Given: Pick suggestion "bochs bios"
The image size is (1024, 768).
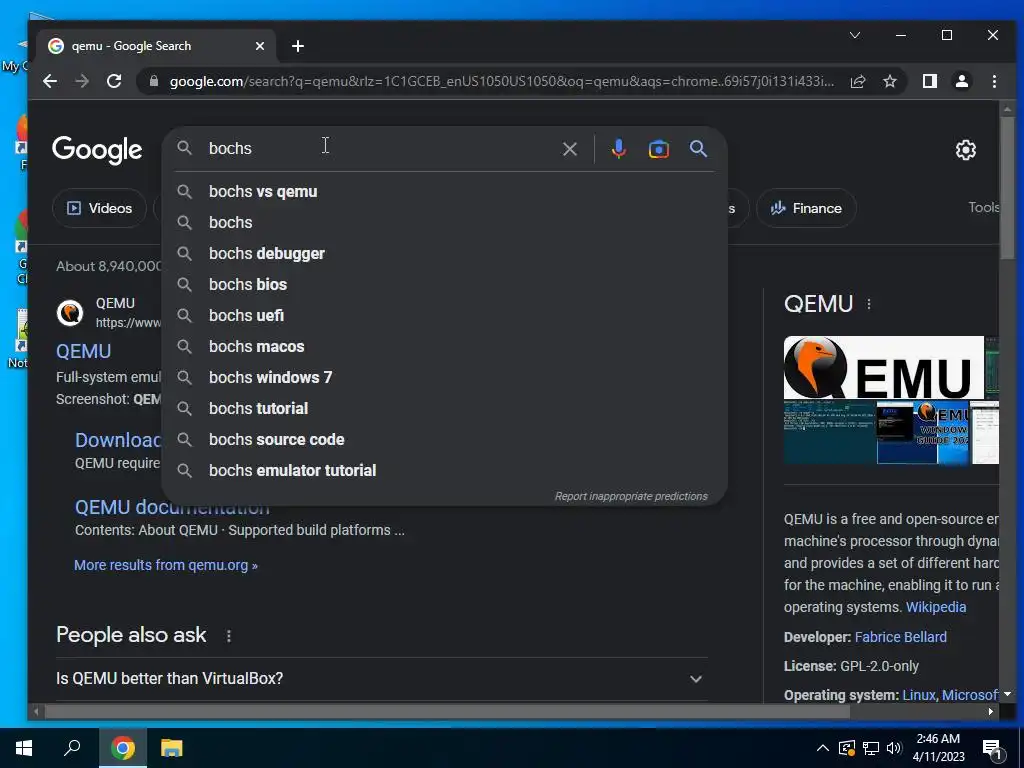Looking at the screenshot, I should tap(444, 285).
